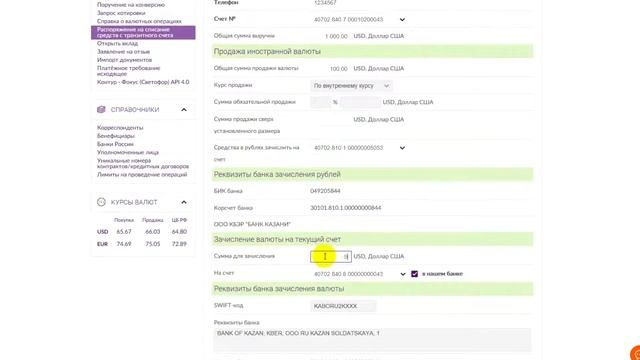Open Платёжное требование исходящее
The image size is (640, 360).
[128, 71]
